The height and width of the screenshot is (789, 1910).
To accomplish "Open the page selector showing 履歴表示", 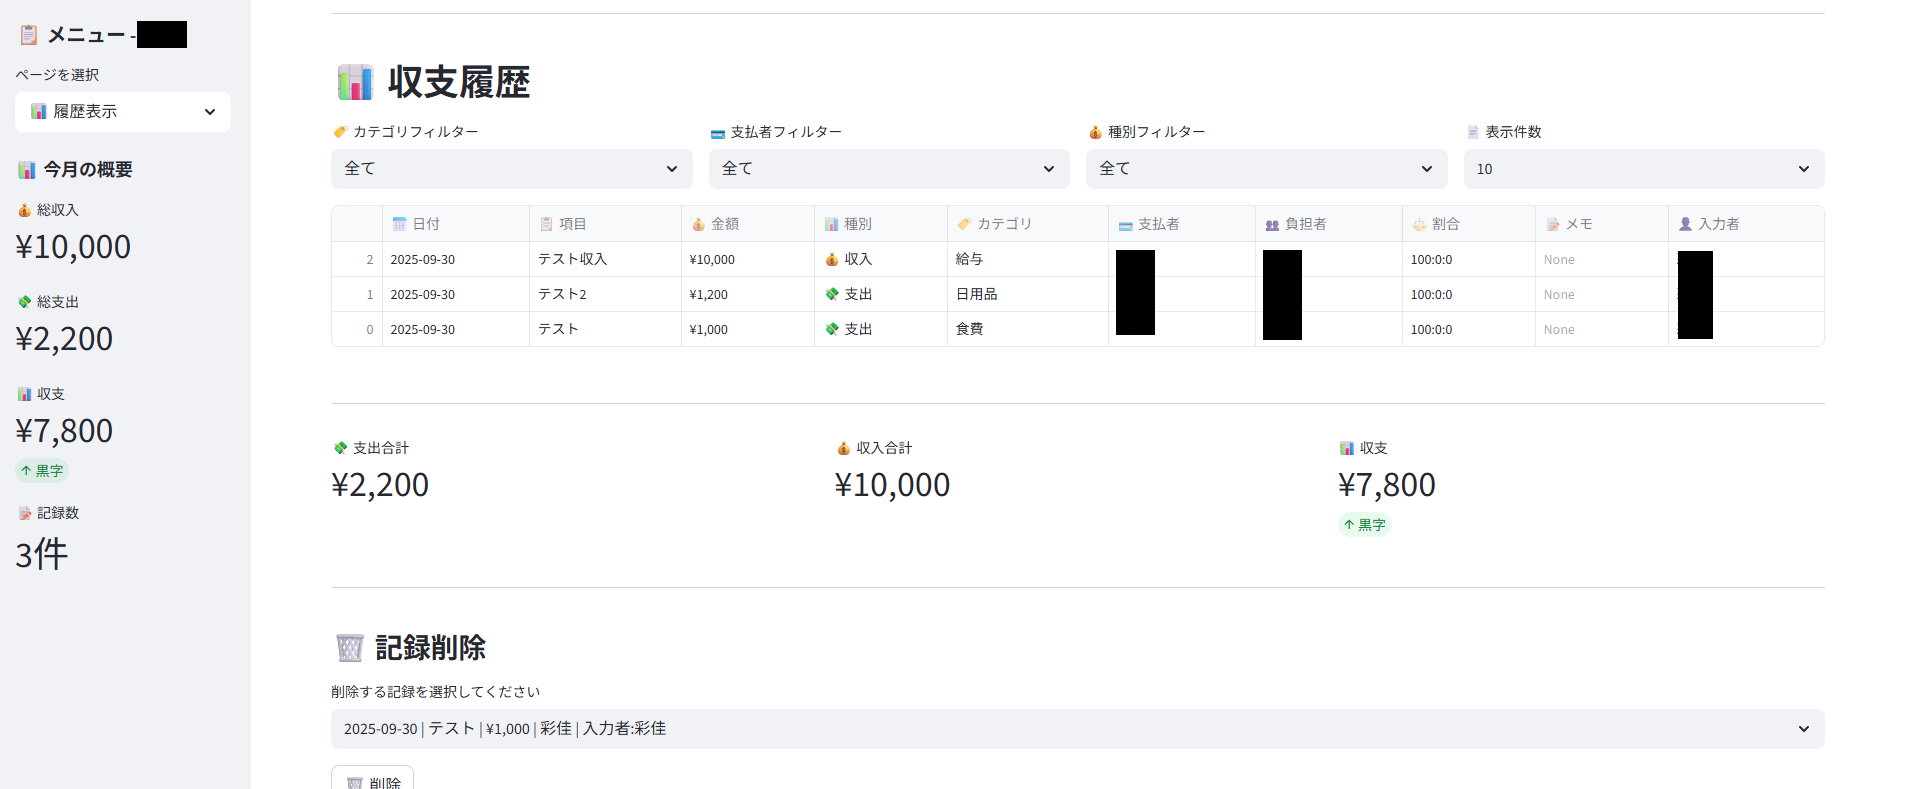I will [x=123, y=112].
